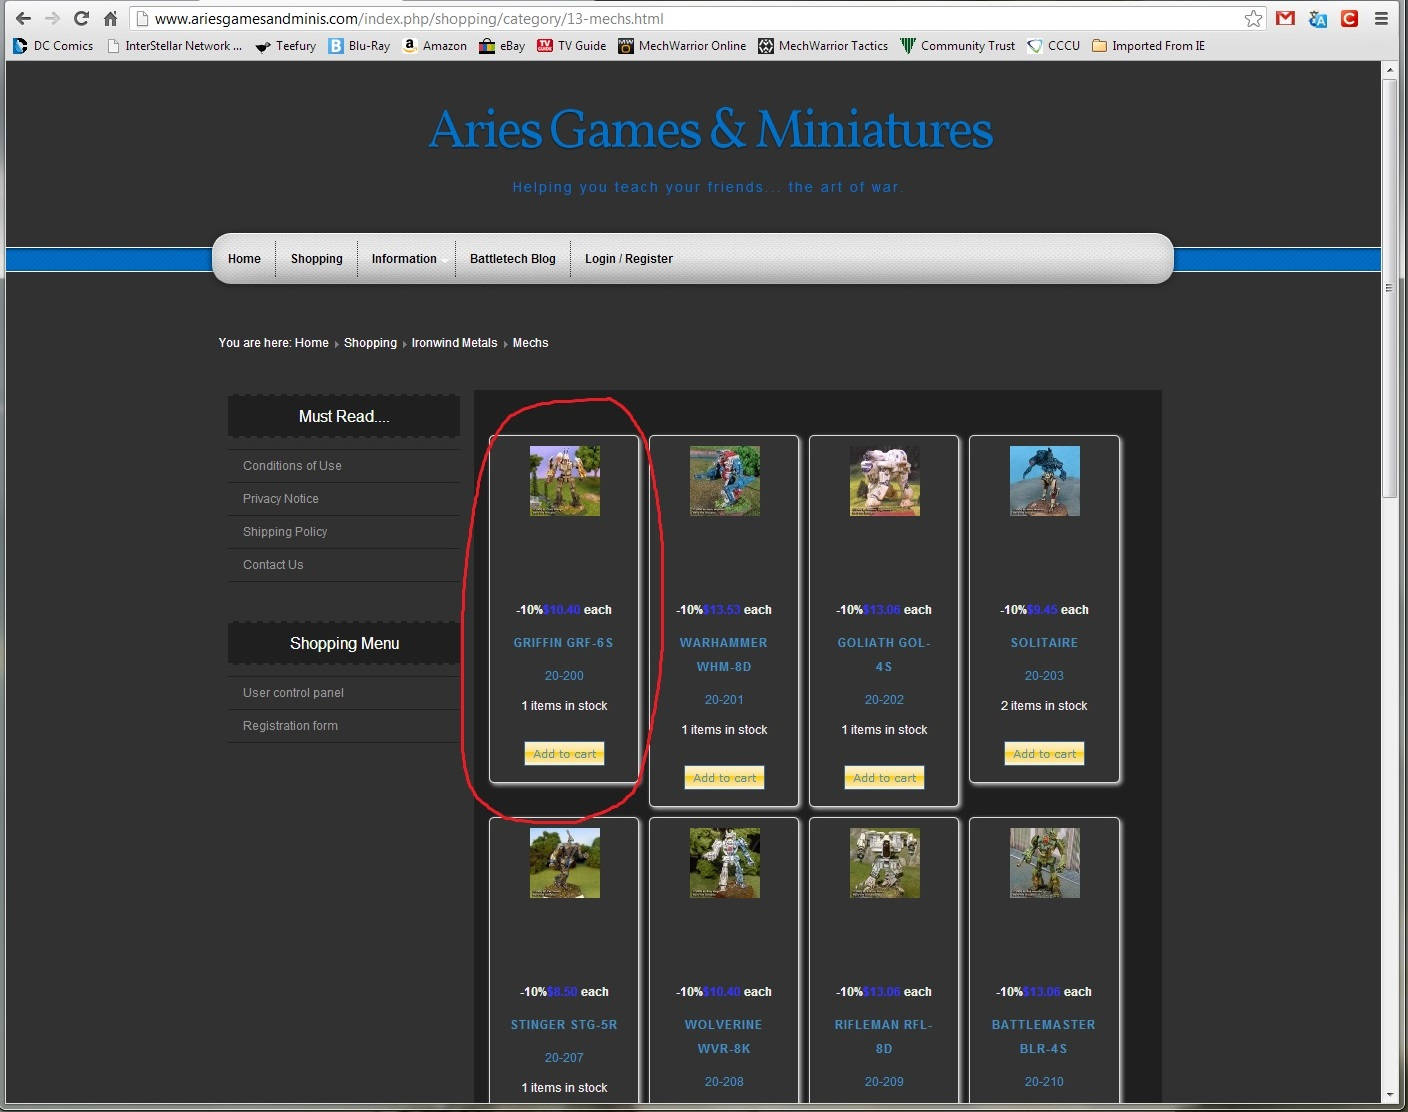
Task: Click the Griffin GRF-6S product thumbnail
Action: pyautogui.click(x=565, y=481)
